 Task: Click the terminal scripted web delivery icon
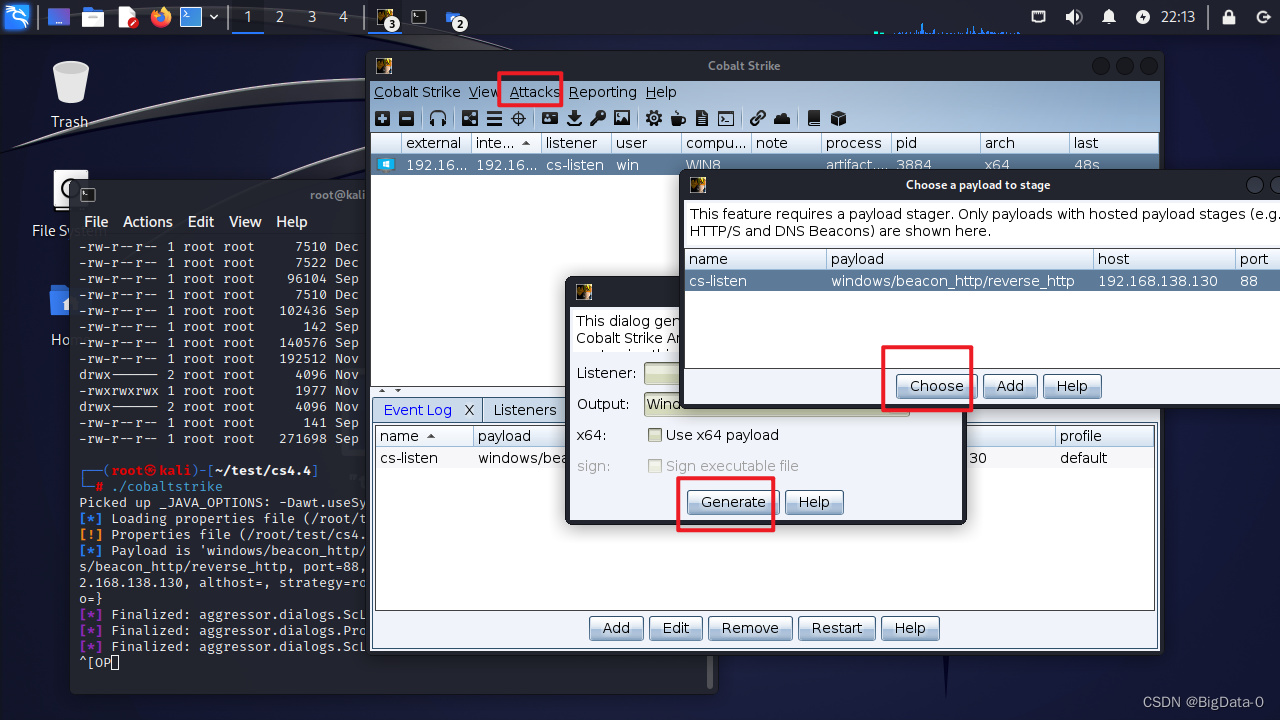726,118
